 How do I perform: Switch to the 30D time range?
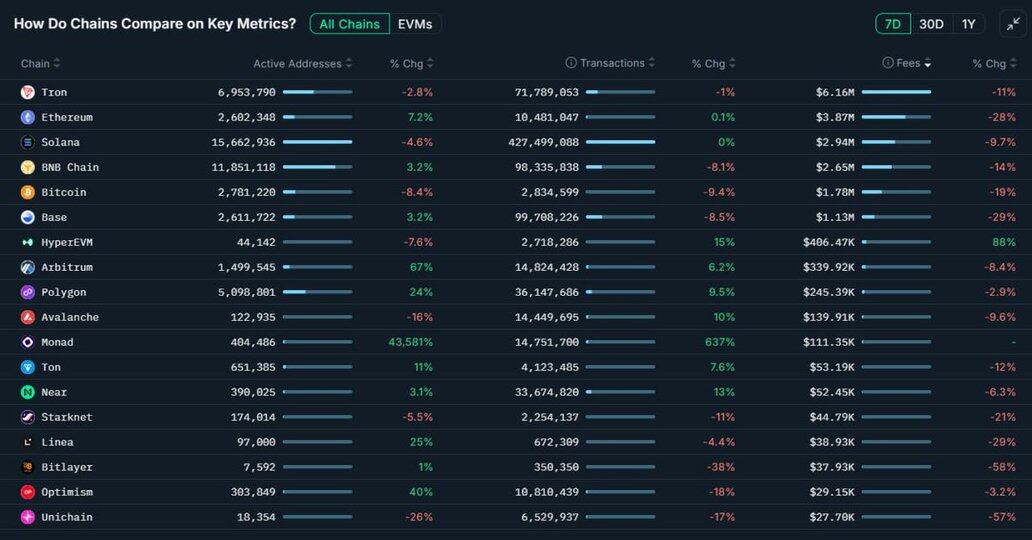[931, 24]
